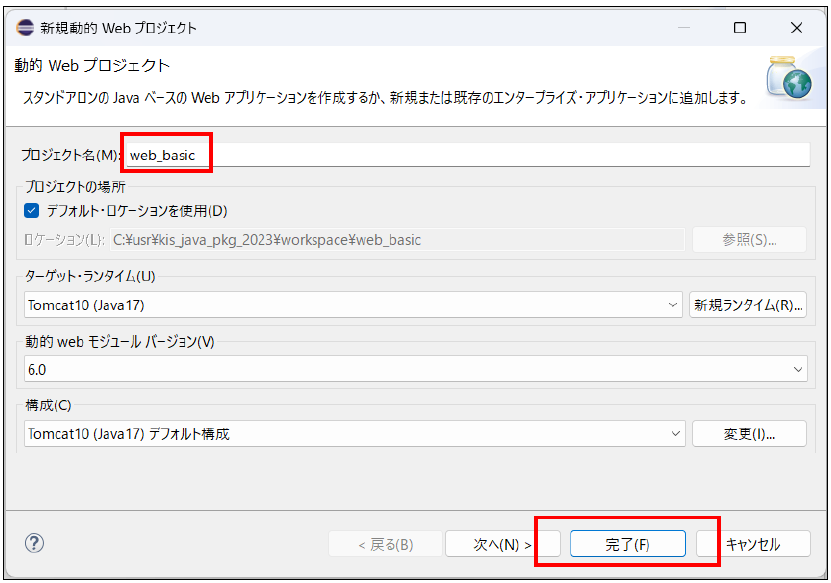Cancel the wizard with キャンセル
Viewport: 831px width, 583px height.
point(752,544)
